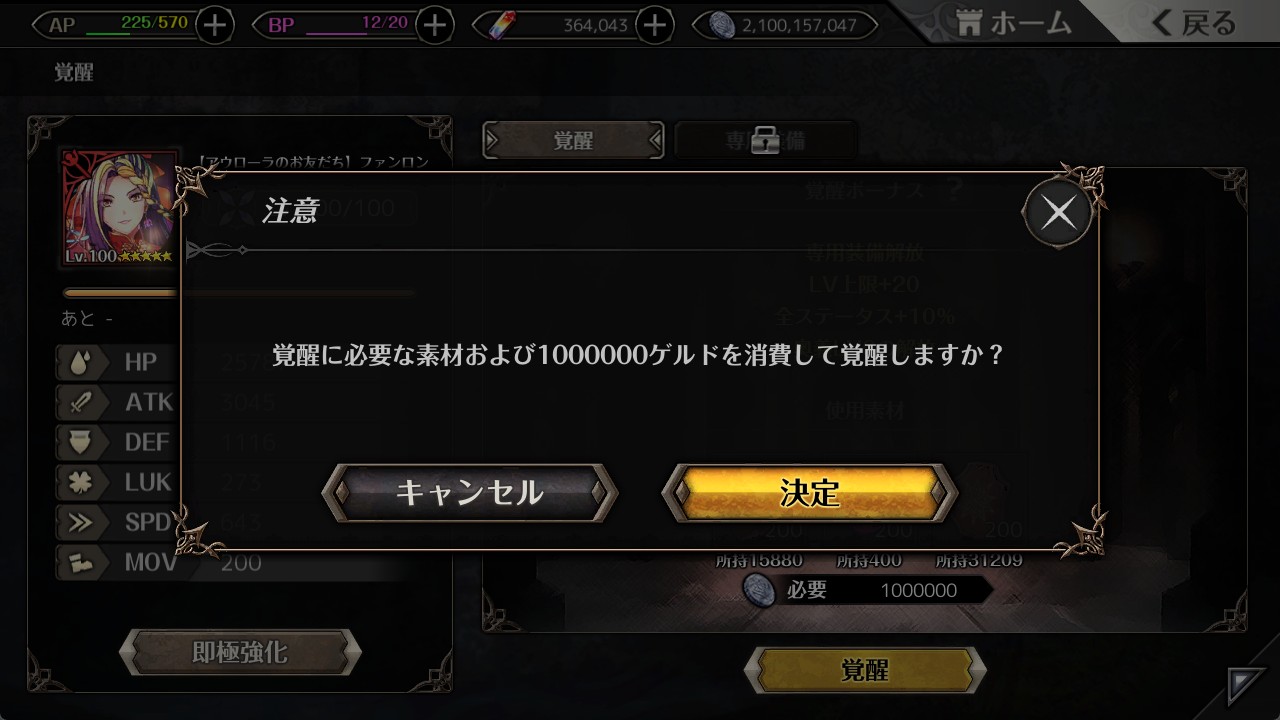Click the plus icon beside AP gauge
Screen dimensions: 1280x720
[x=215, y=25]
